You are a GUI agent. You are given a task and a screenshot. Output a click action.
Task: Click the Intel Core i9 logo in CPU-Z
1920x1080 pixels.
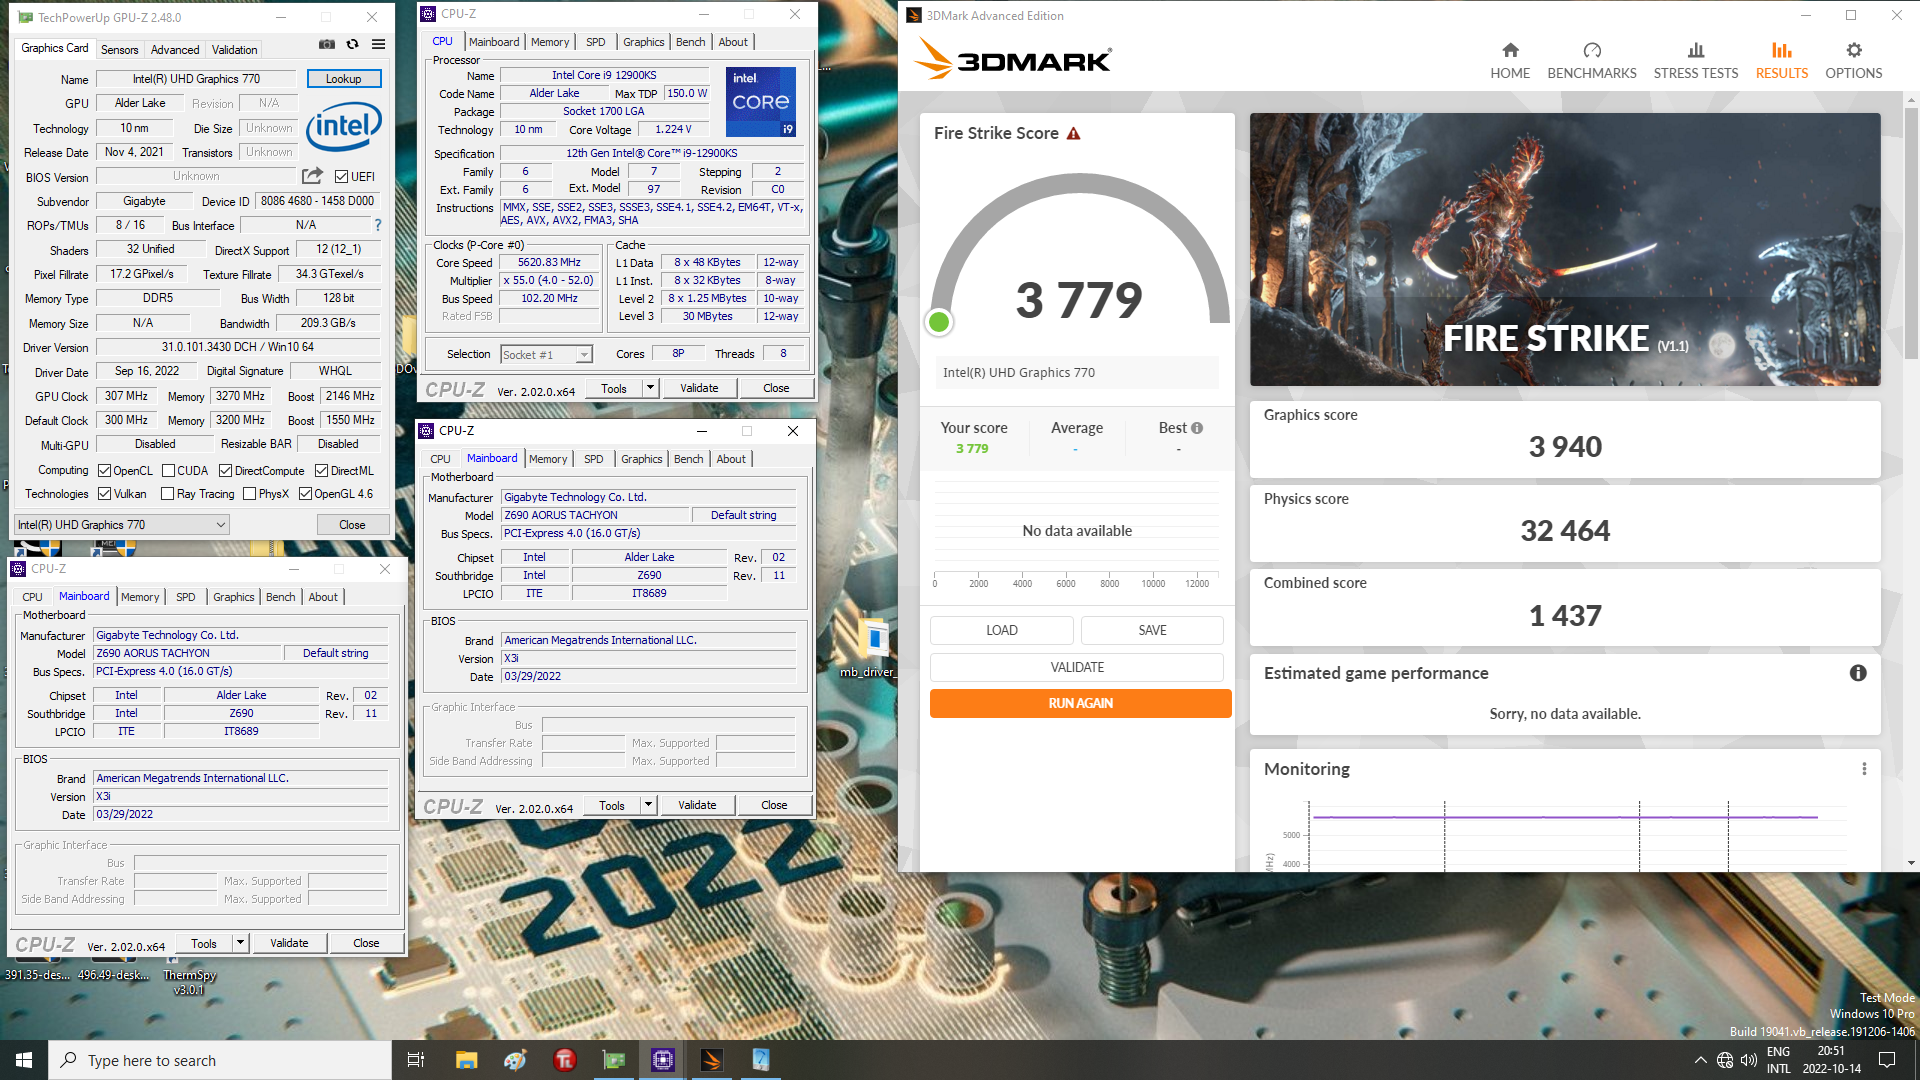(x=761, y=102)
